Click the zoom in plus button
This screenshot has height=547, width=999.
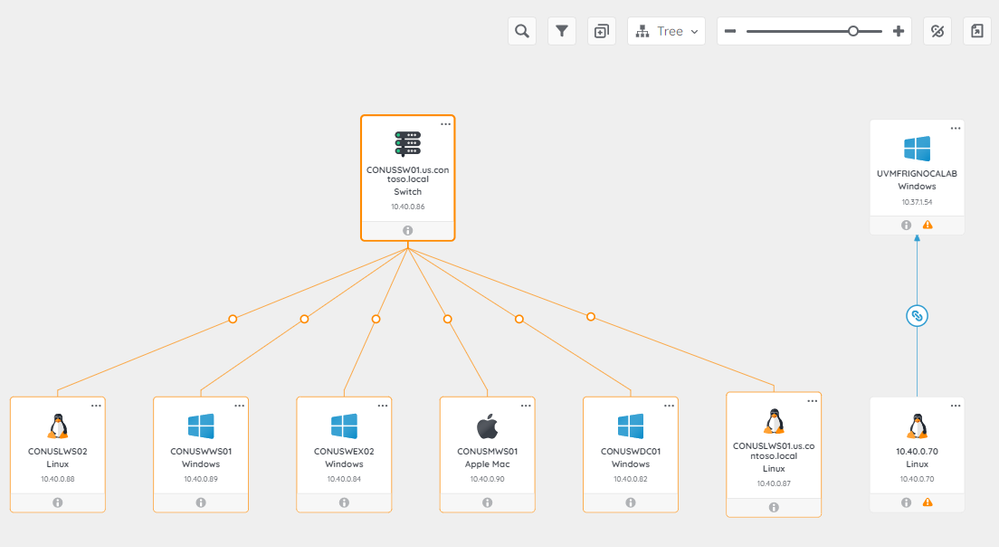(898, 31)
